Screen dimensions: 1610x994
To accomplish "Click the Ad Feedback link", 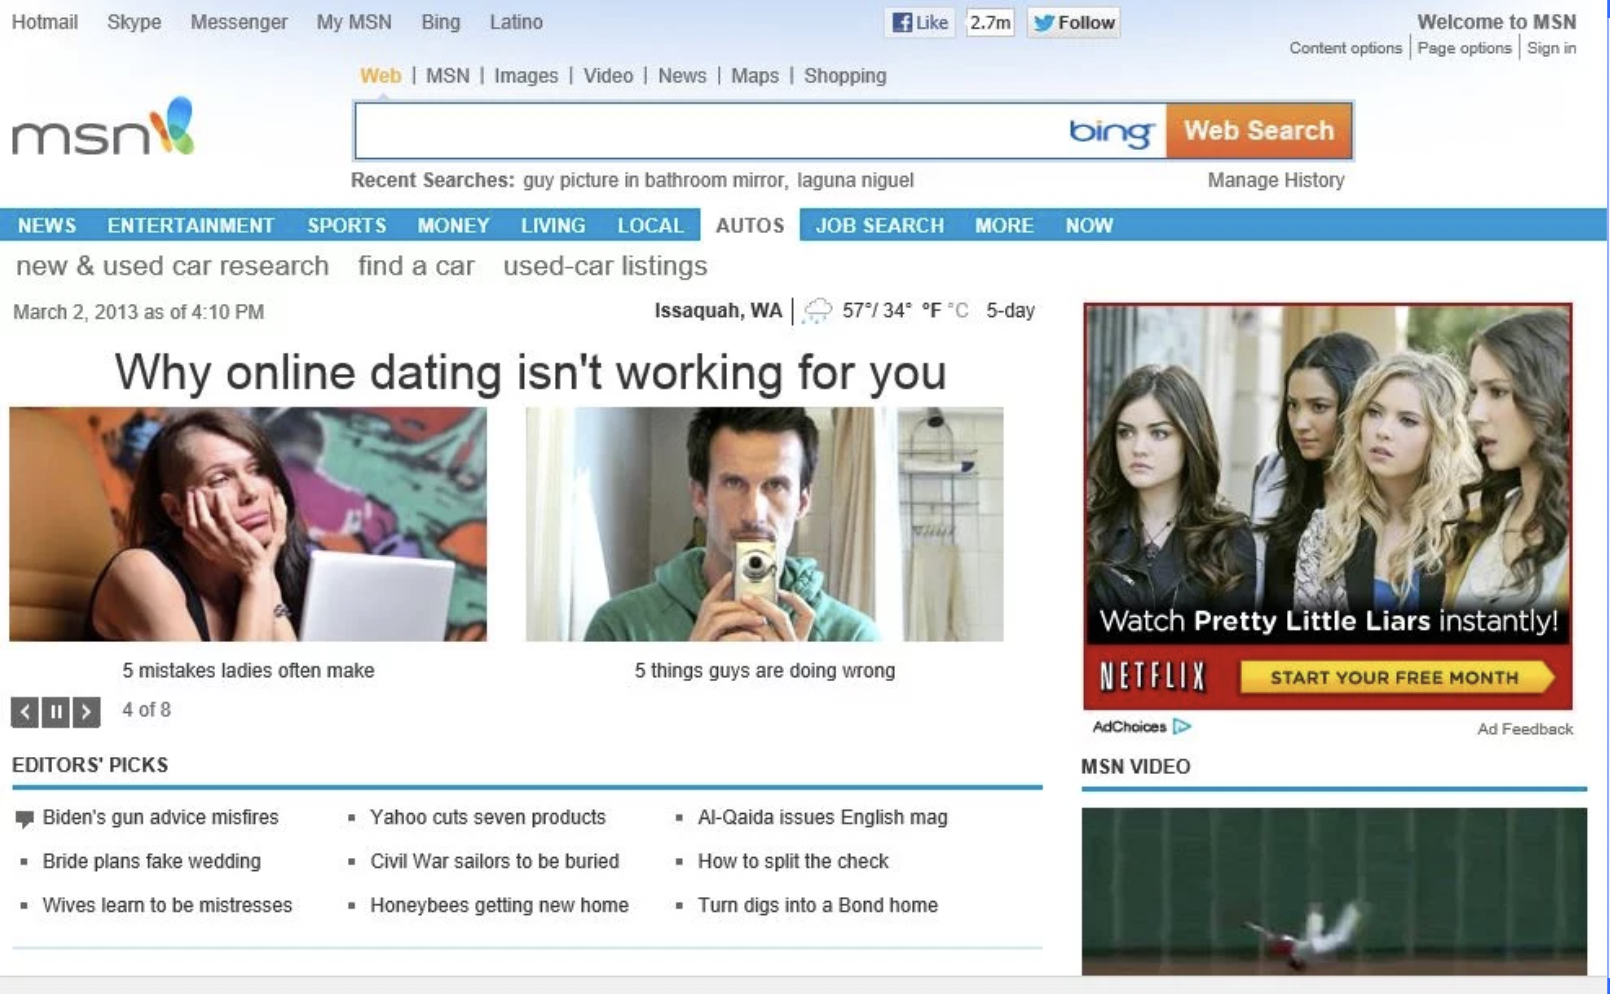I will click(1525, 729).
